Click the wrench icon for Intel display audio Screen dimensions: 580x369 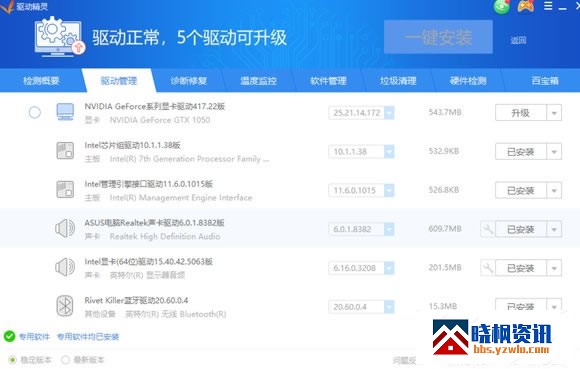pos(488,268)
